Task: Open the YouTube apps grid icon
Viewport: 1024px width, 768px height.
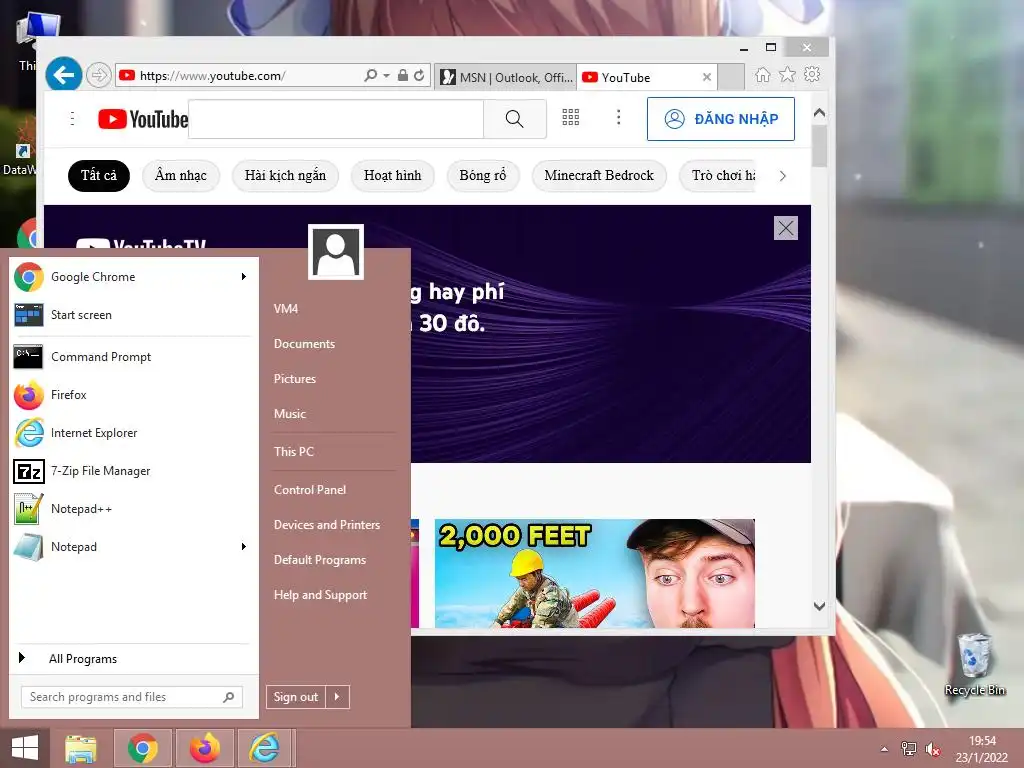Action: (x=571, y=118)
